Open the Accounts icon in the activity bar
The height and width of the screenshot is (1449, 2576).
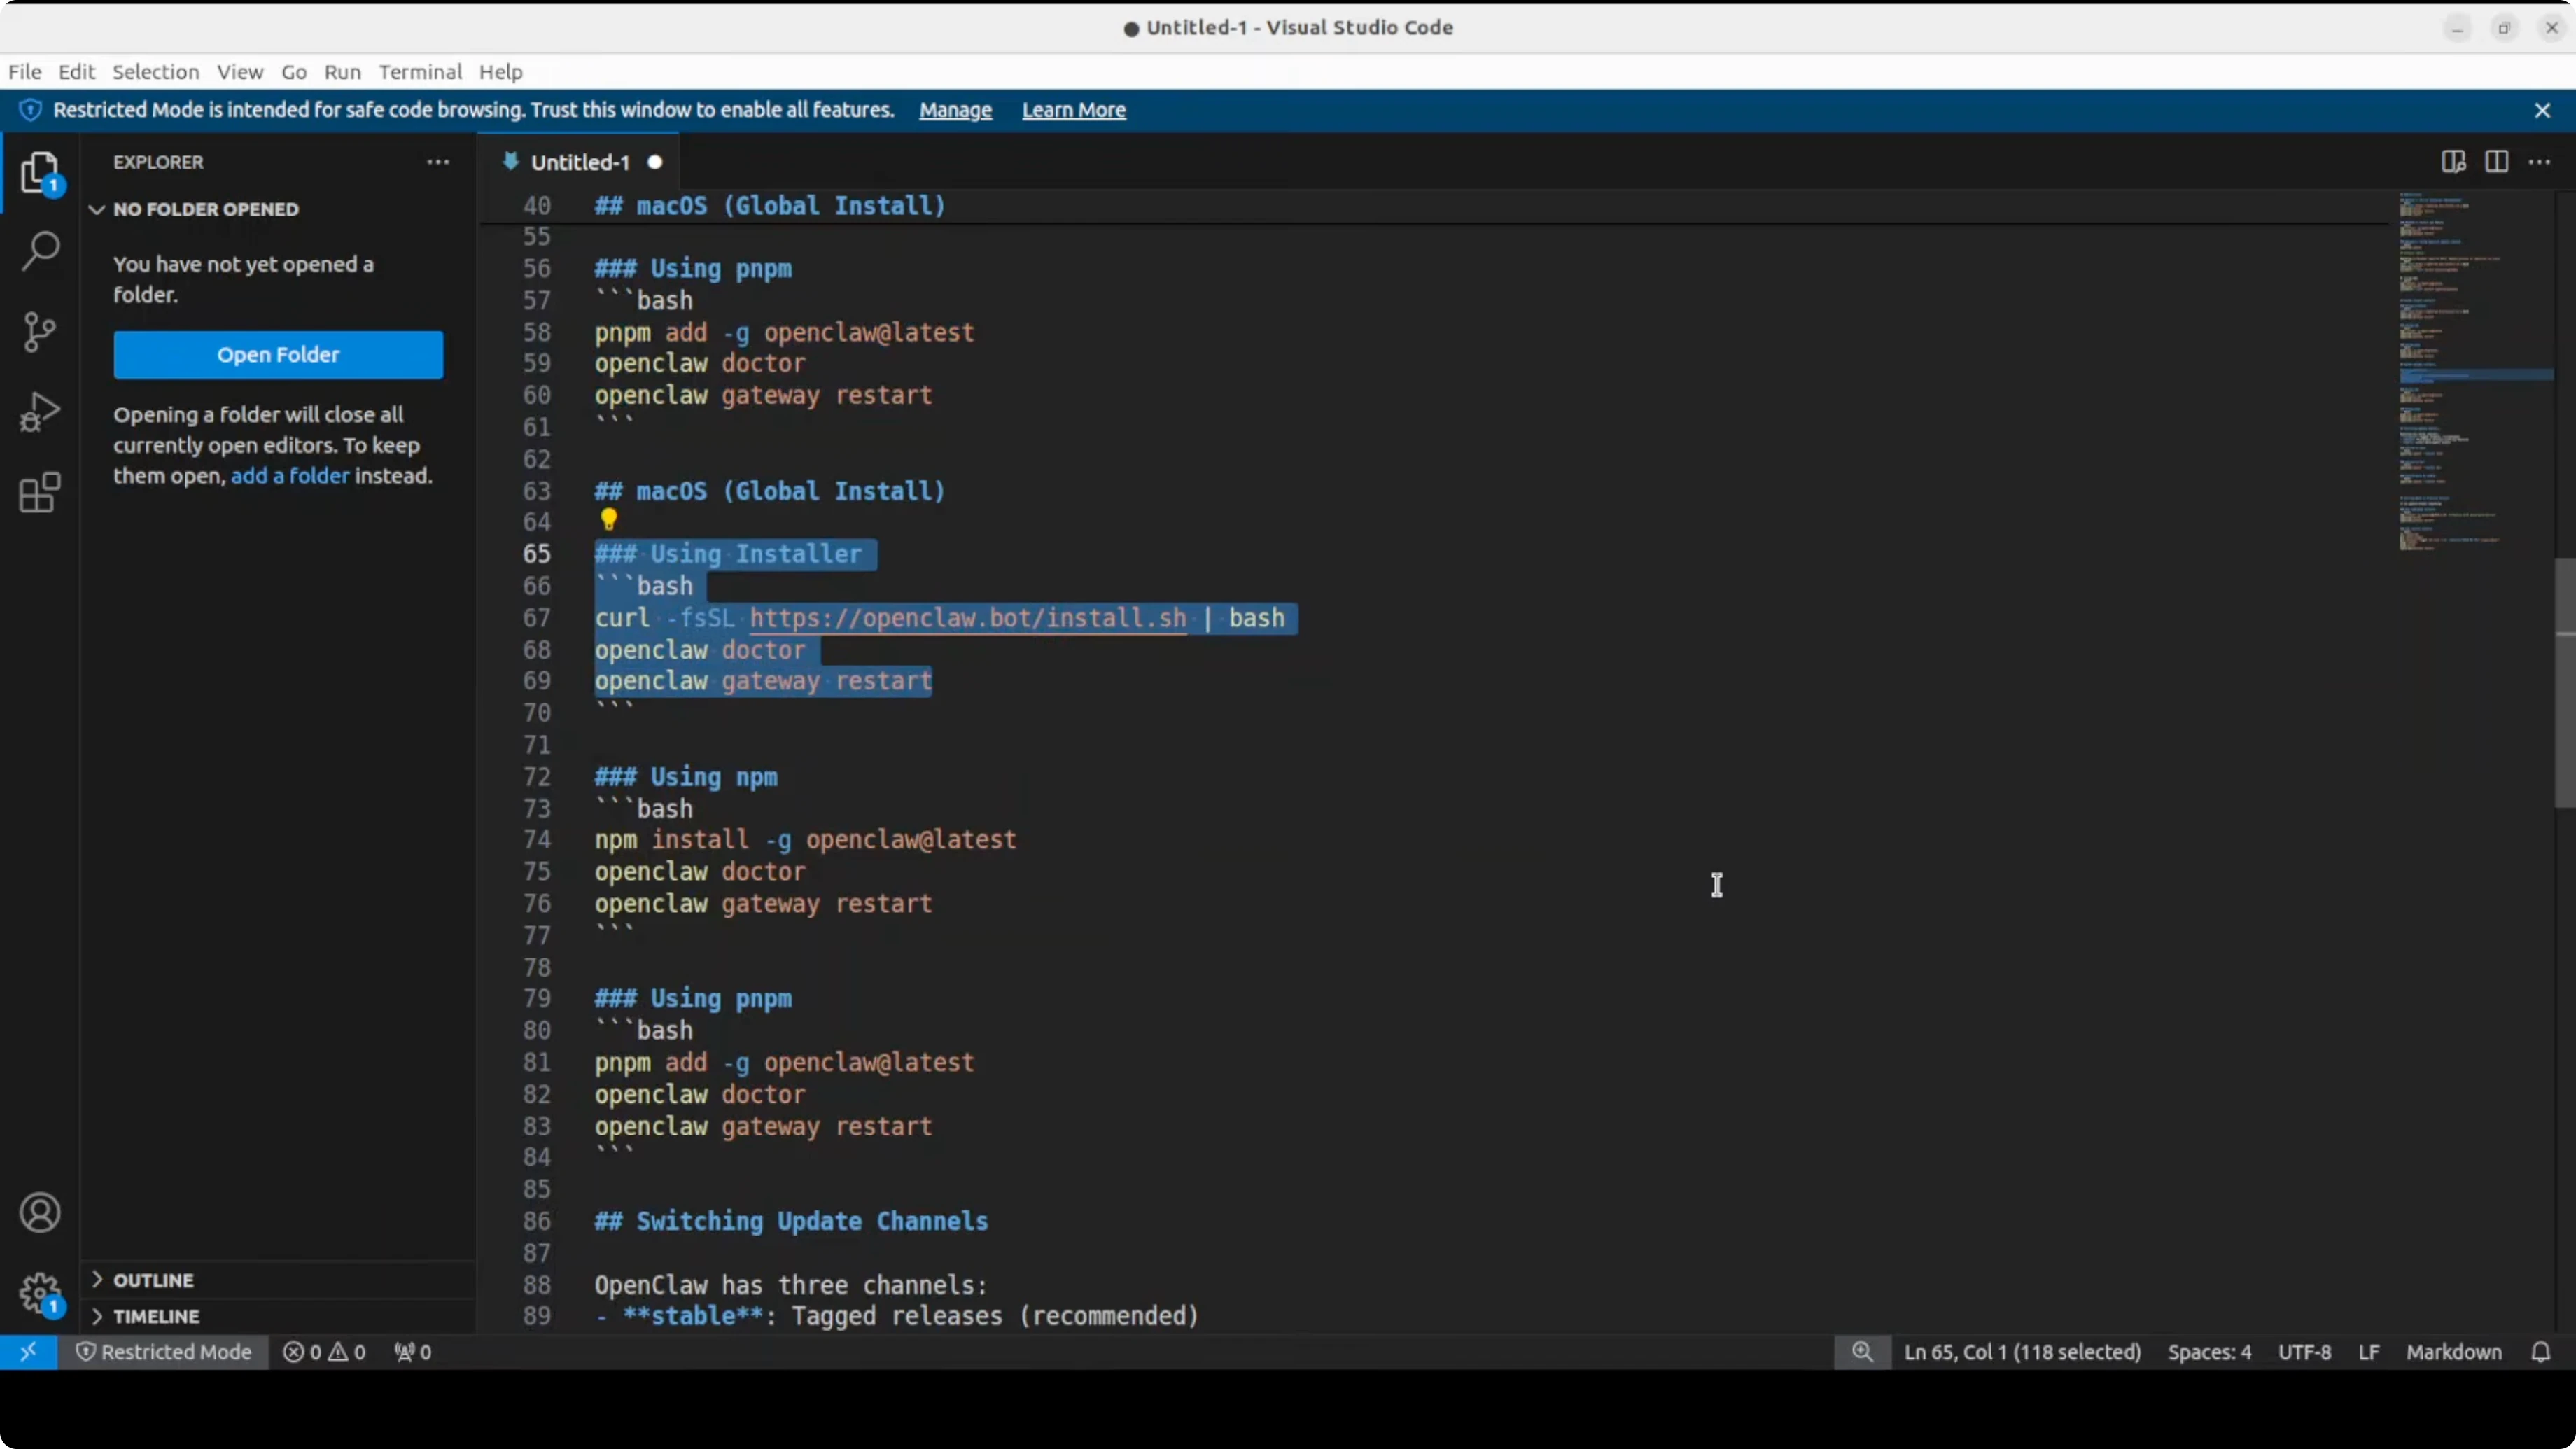40,1212
